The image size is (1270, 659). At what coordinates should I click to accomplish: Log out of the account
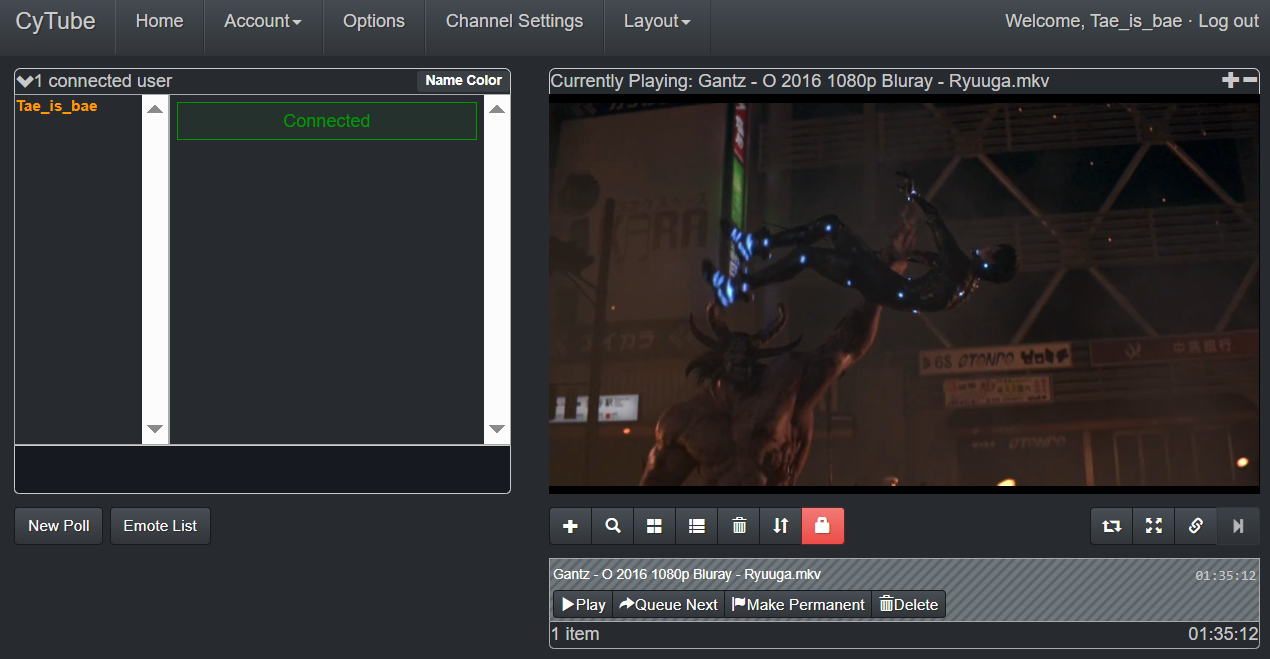1229,21
